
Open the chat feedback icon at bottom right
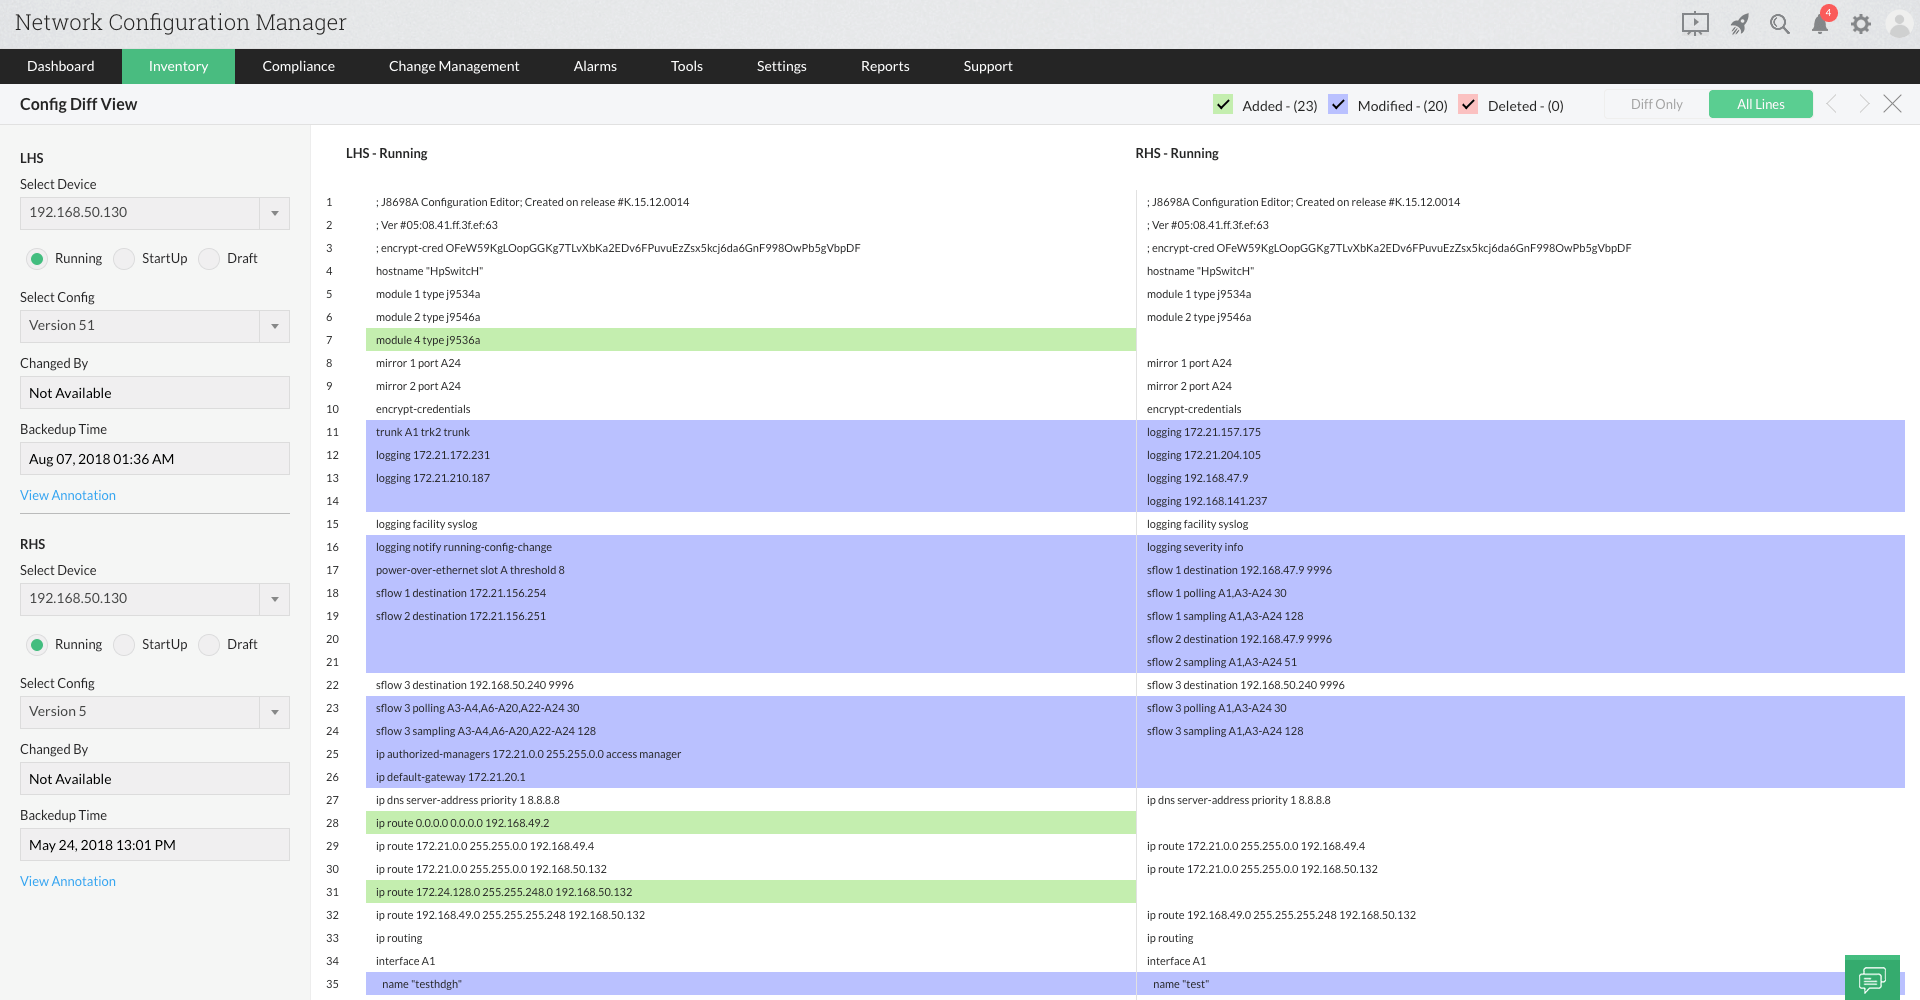coord(1872,977)
